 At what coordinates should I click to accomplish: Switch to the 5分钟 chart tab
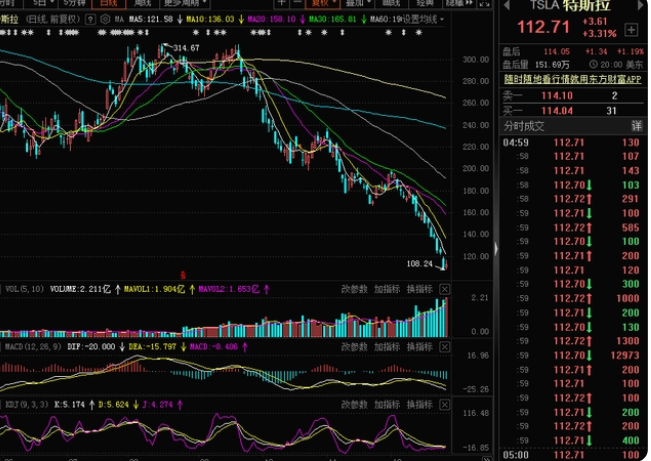click(74, 3)
